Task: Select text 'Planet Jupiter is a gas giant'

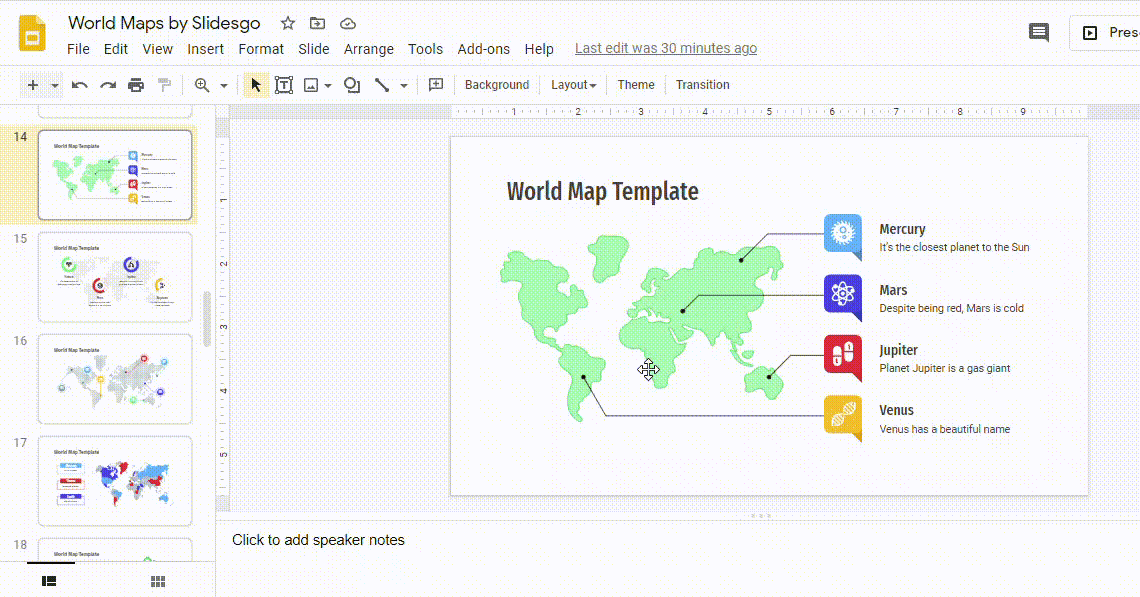Action: 944,368
